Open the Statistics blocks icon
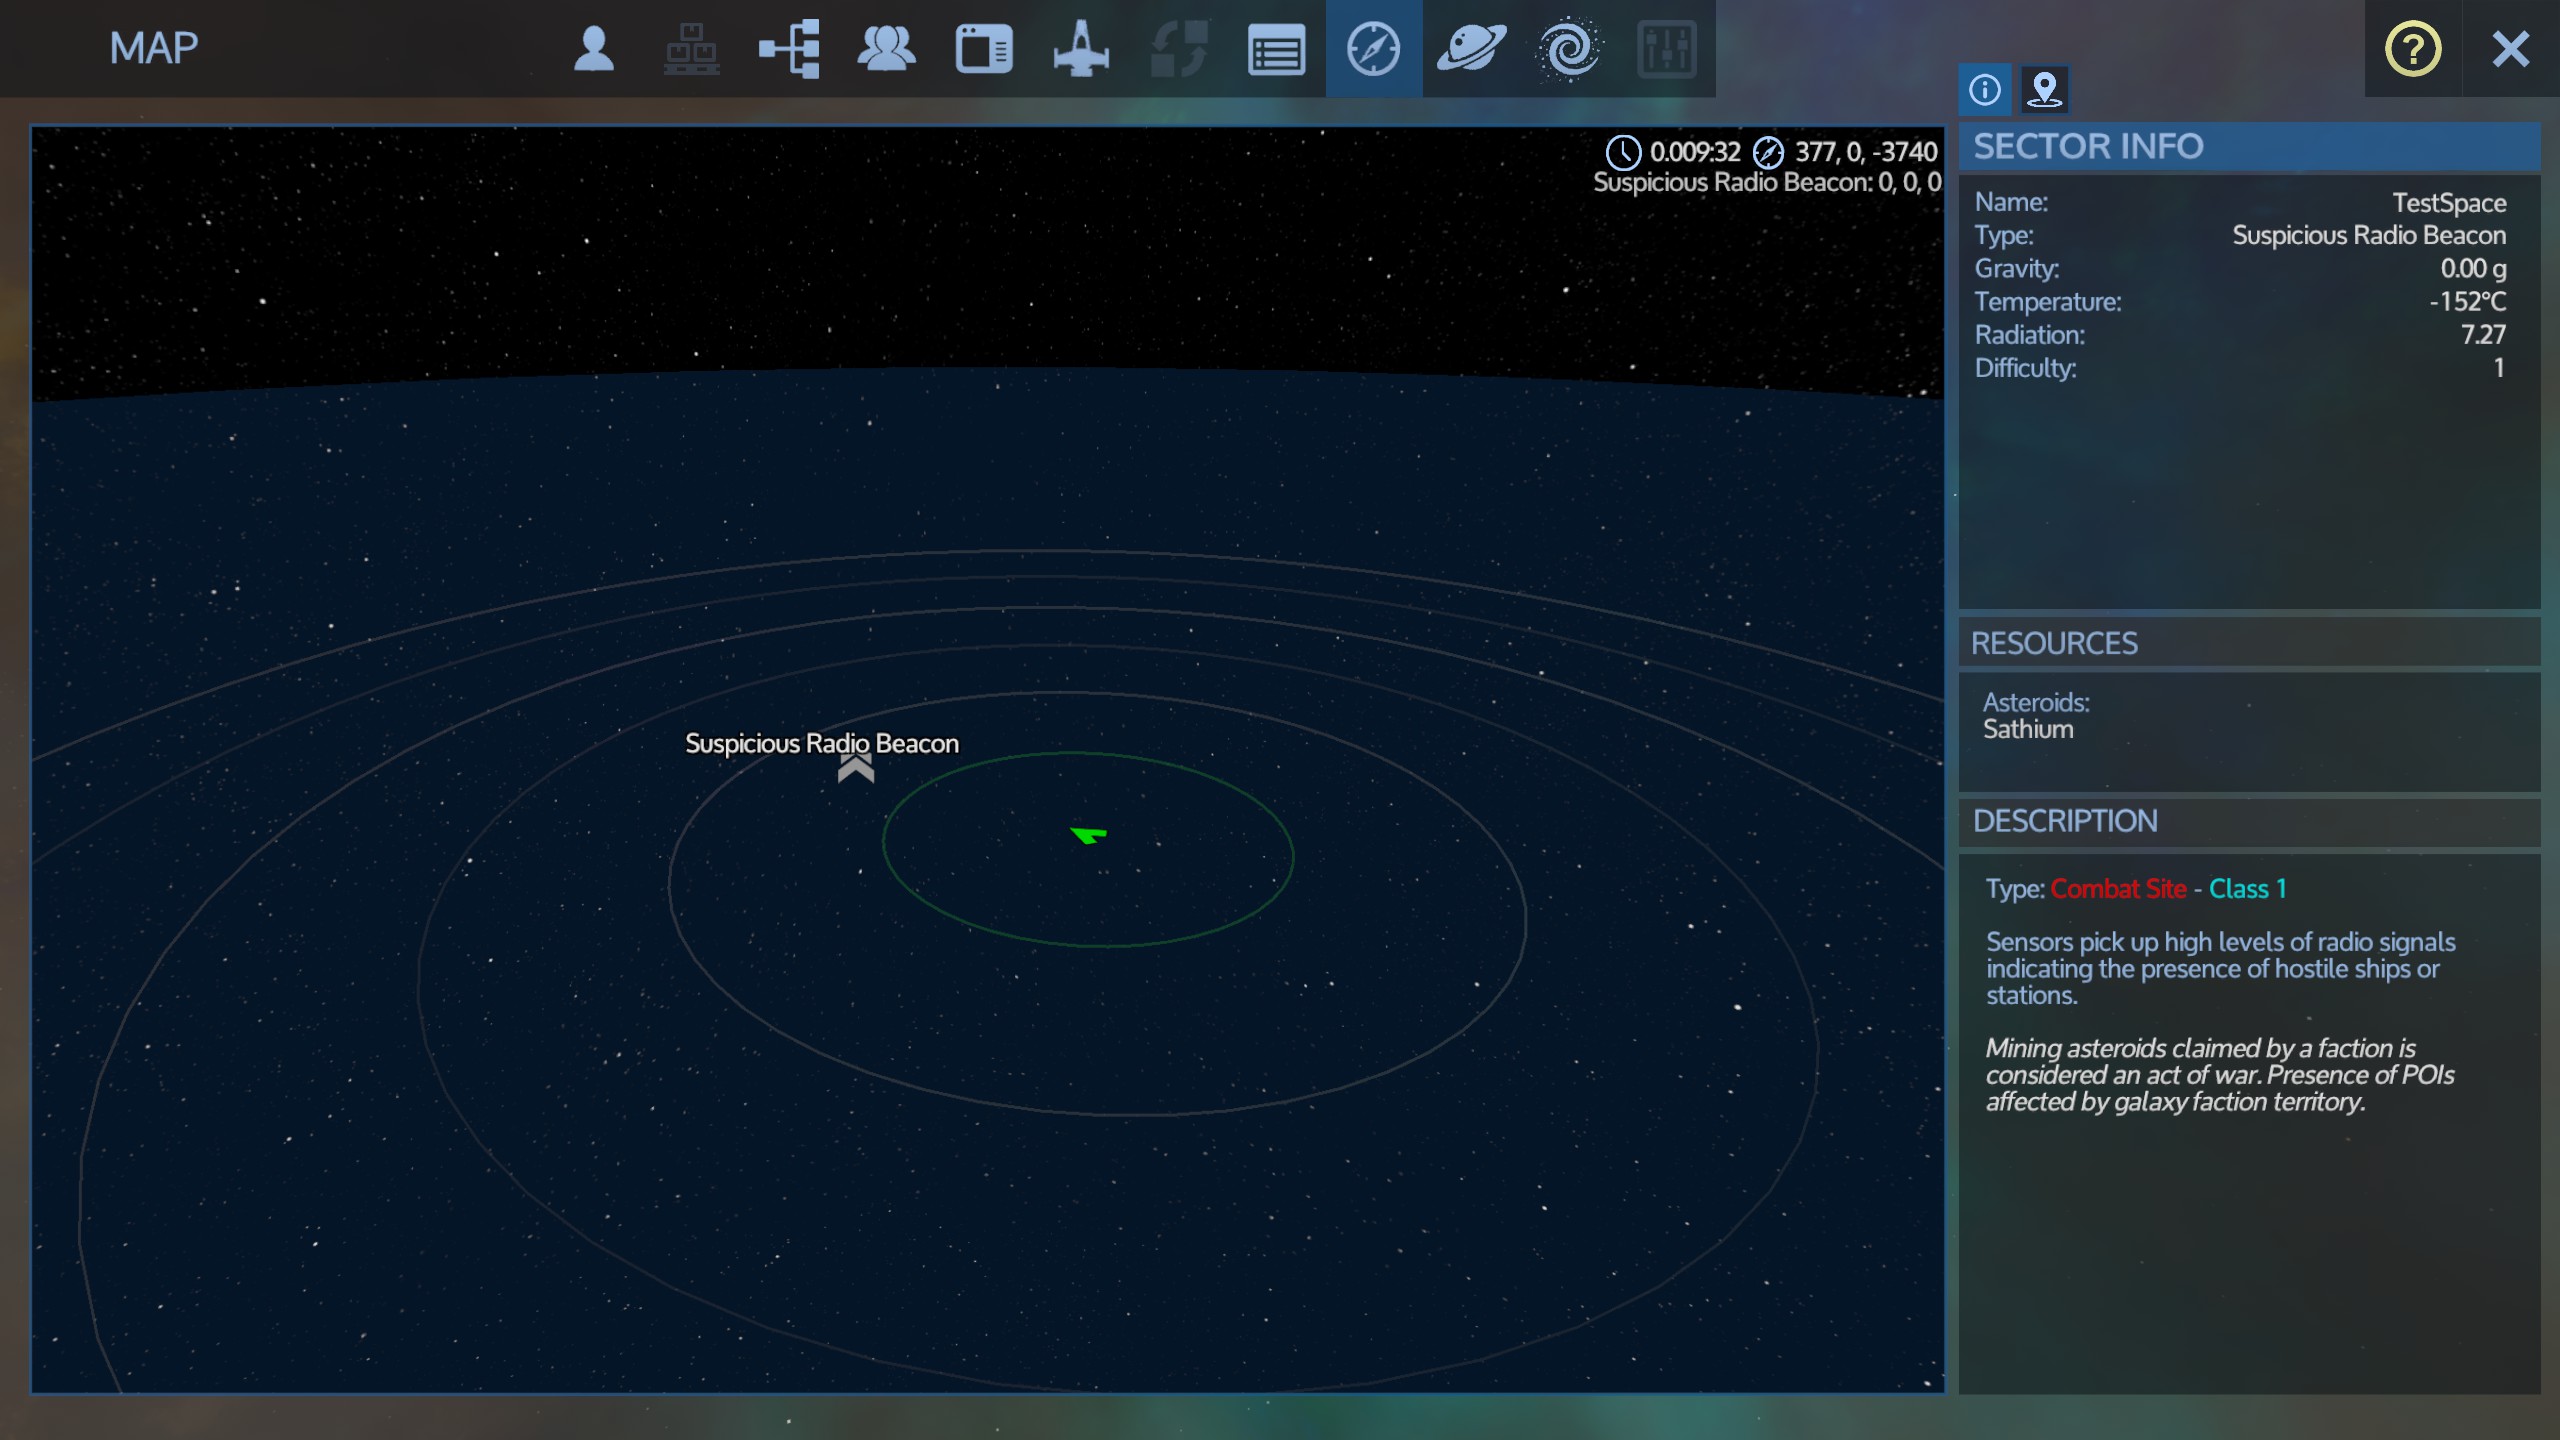Image resolution: width=2560 pixels, height=1440 pixels. click(691, 49)
